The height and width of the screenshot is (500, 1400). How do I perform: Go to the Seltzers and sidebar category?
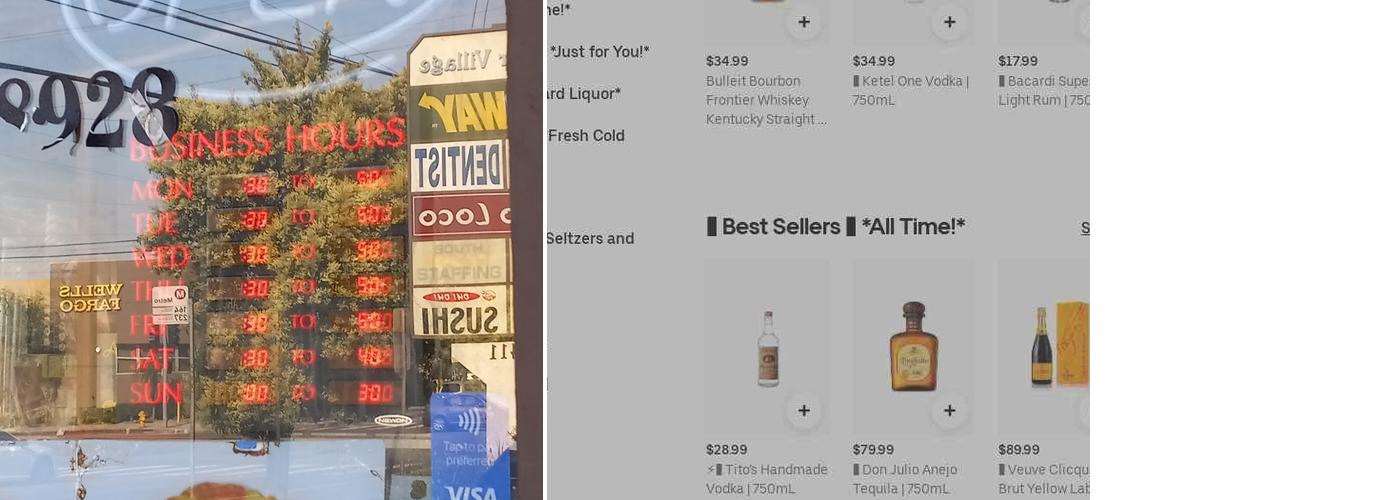point(590,238)
